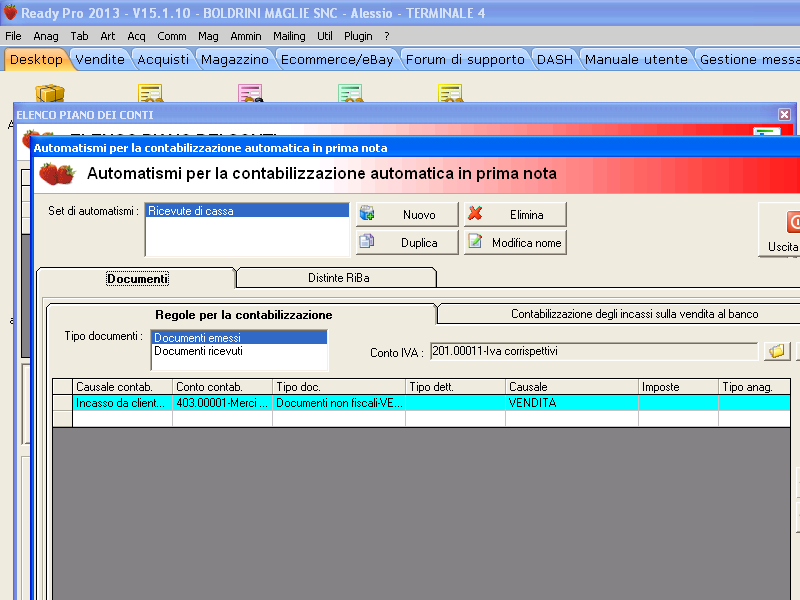Switch to the Vendite tab
800x600 pixels.
point(100,60)
